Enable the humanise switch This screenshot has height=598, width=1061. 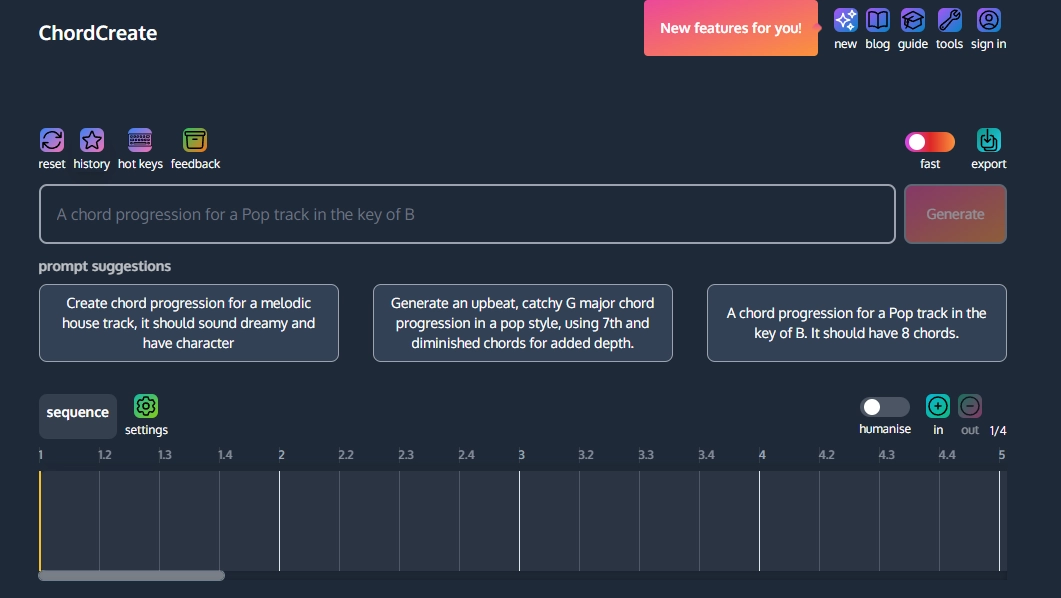(x=884, y=406)
